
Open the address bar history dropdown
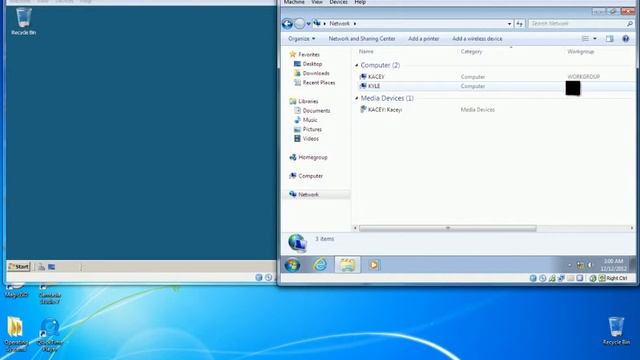pos(509,24)
